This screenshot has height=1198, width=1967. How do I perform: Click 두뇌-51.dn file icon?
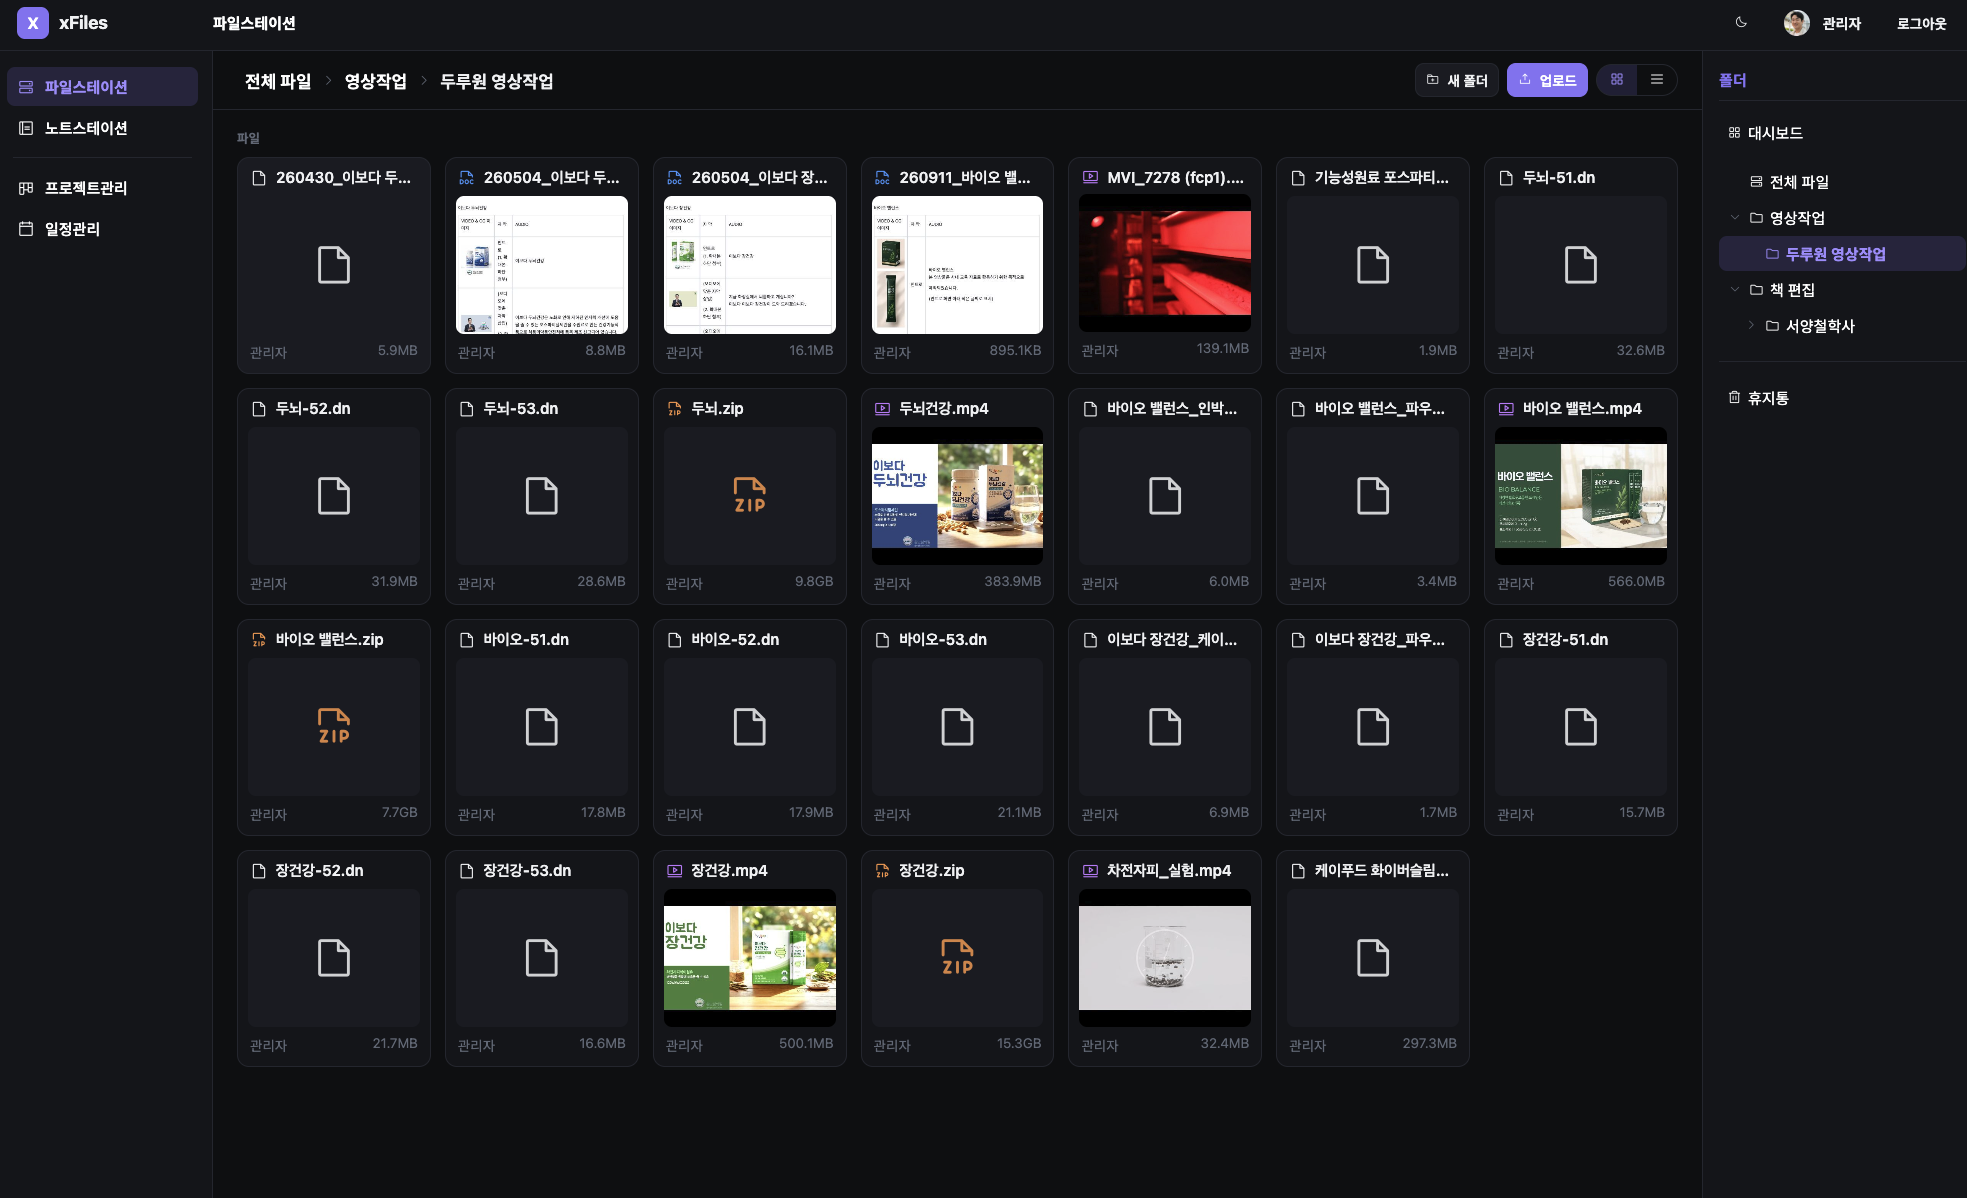(x=1581, y=265)
